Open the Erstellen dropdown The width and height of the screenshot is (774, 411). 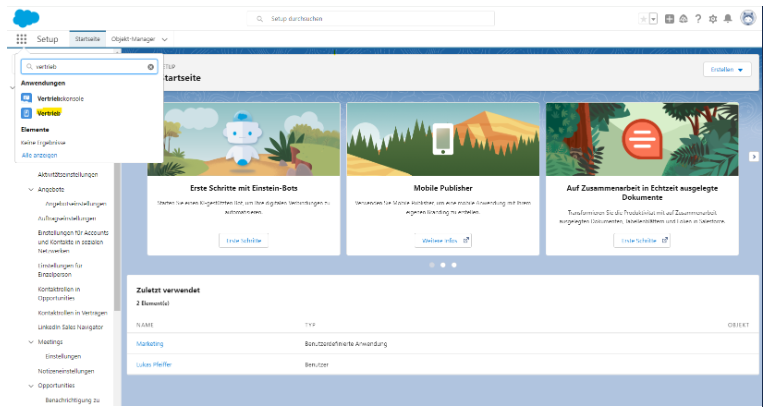726,70
